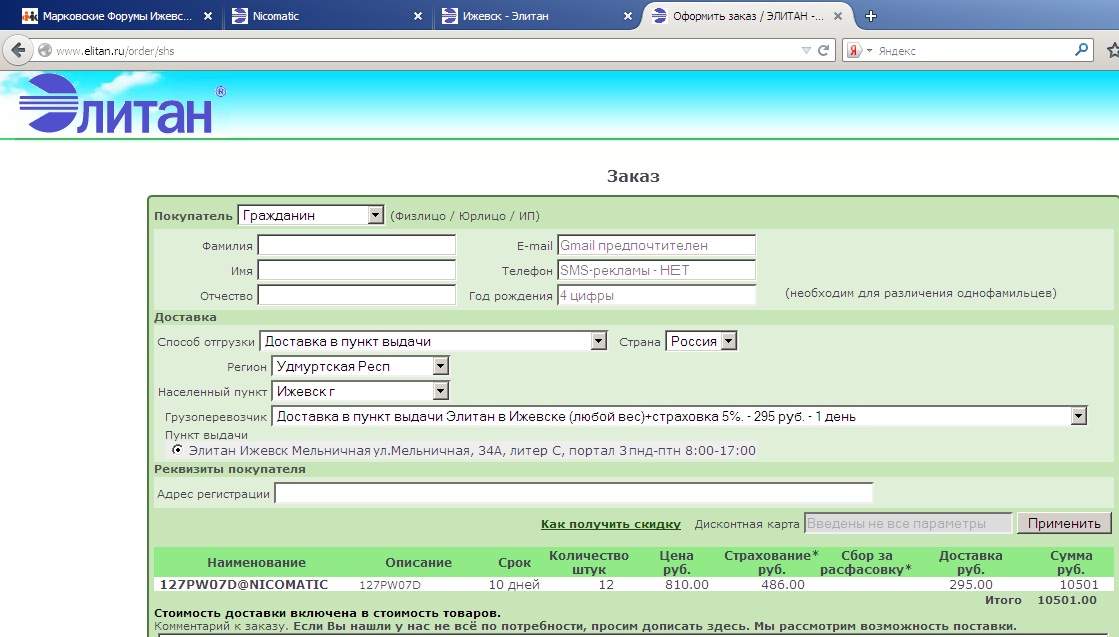
Task: Open the Страна dropdown (Россия)
Action: 701,341
